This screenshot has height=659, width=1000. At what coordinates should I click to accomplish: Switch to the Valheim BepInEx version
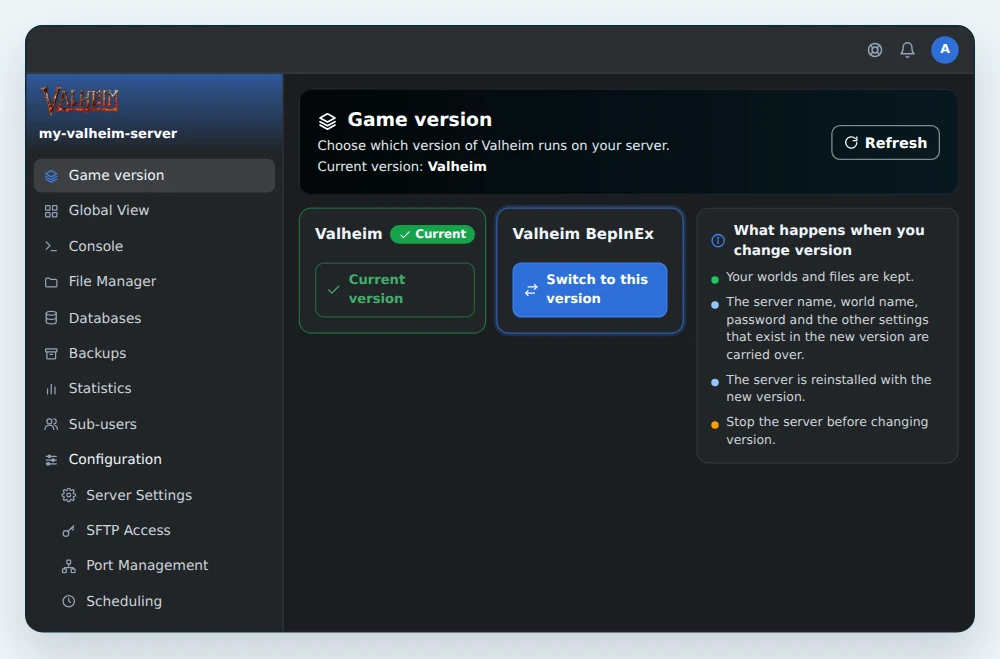(x=590, y=290)
